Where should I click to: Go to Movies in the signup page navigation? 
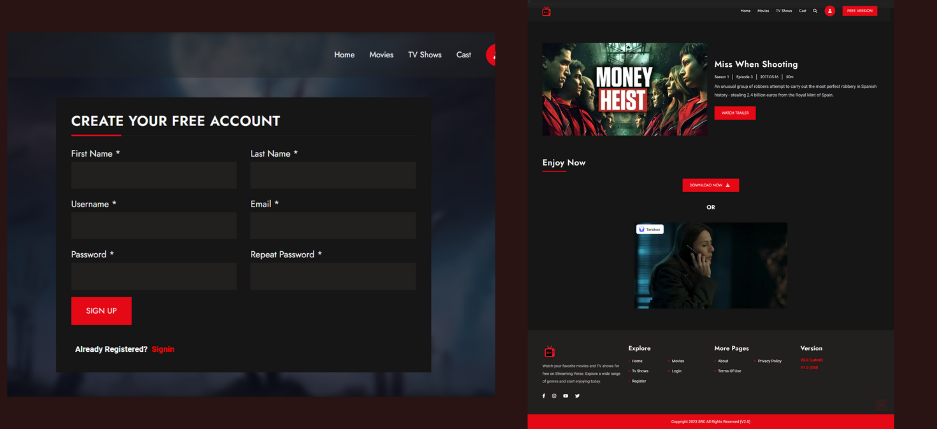(x=381, y=55)
